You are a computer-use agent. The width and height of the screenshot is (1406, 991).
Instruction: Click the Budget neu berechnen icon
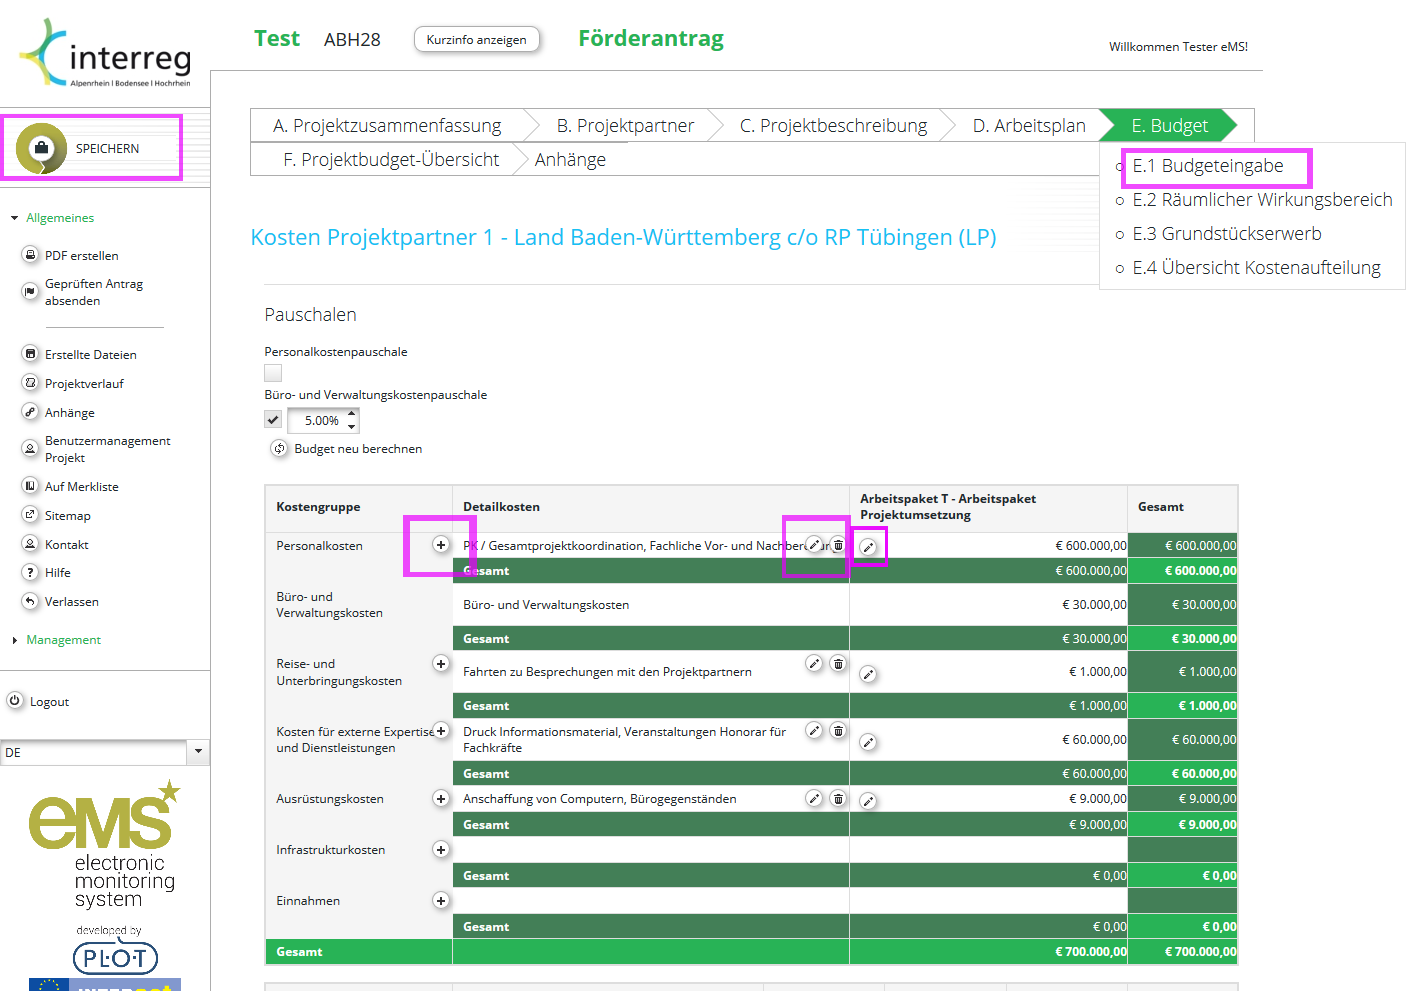pos(279,448)
